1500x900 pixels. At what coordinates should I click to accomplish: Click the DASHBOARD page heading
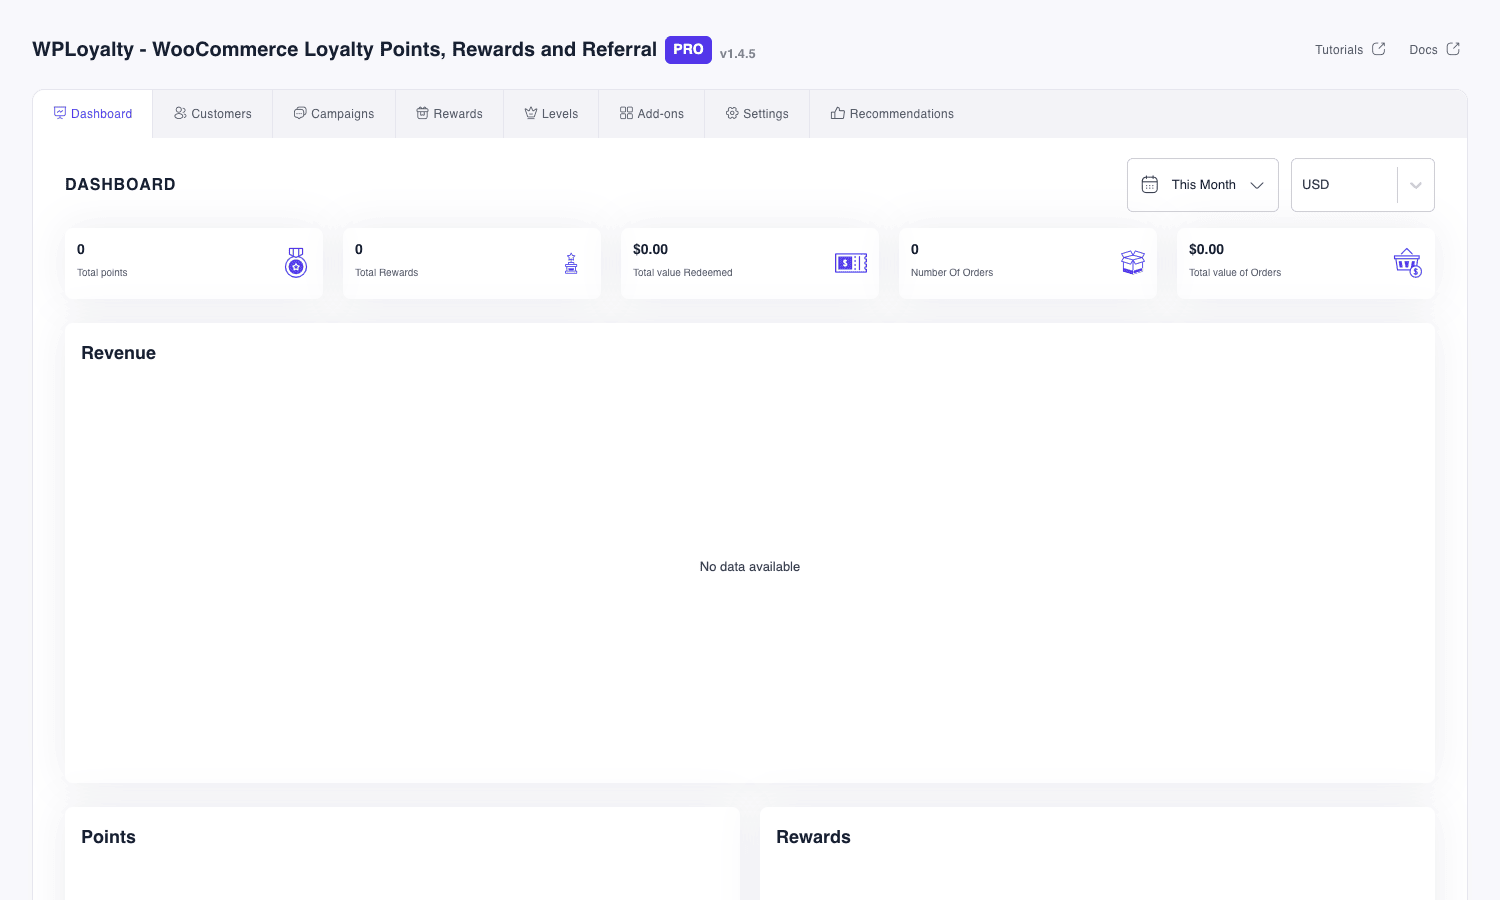coord(120,184)
